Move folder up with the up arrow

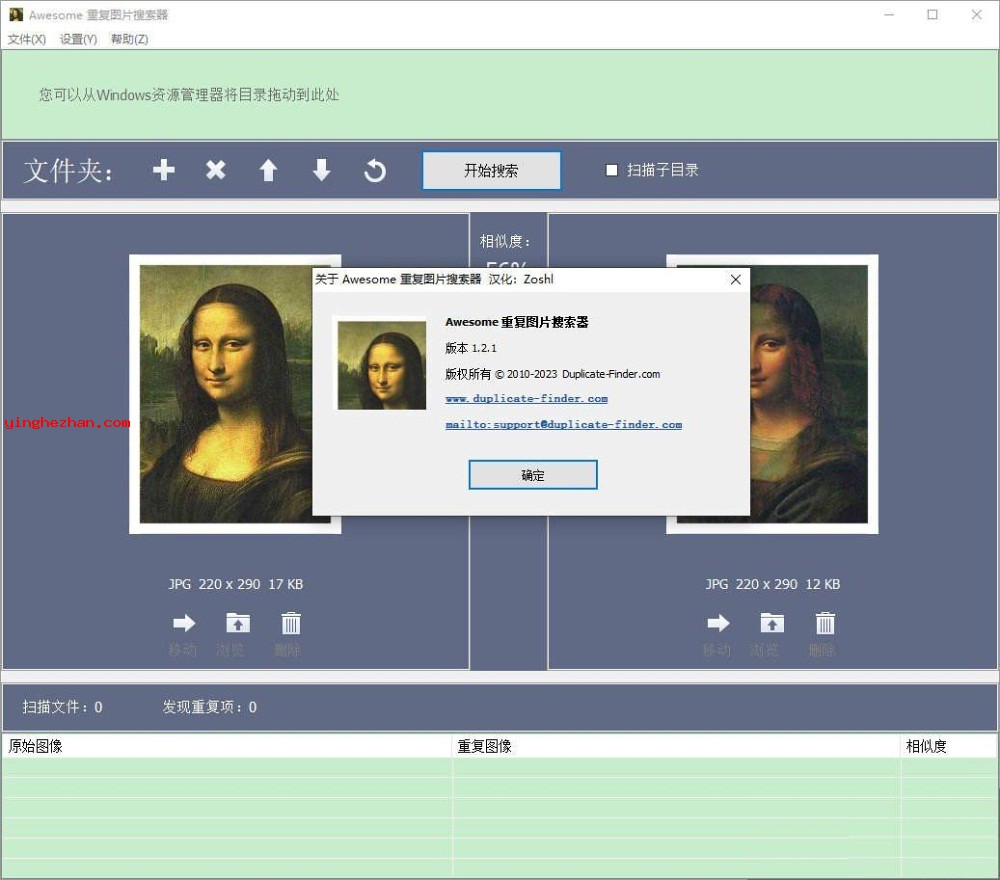pos(268,170)
